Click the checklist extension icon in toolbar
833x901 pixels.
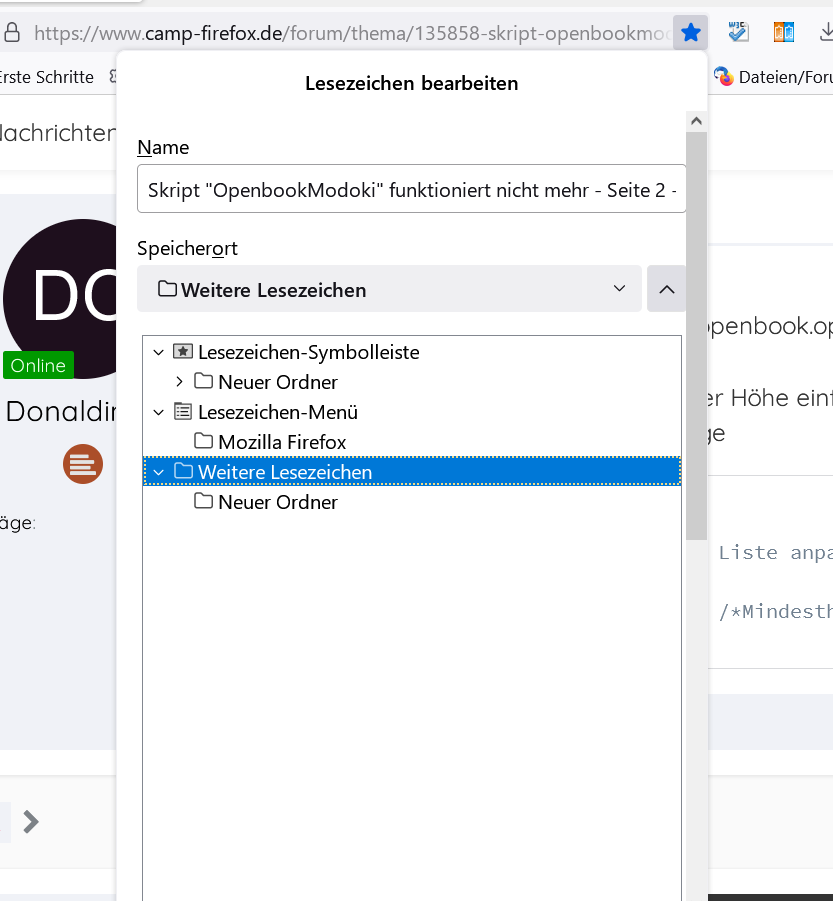(x=739, y=33)
